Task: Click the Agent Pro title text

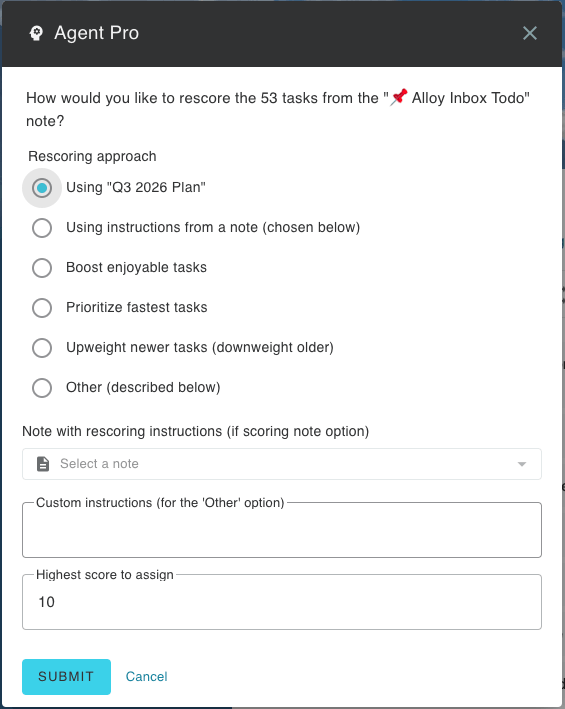Action: click(96, 33)
